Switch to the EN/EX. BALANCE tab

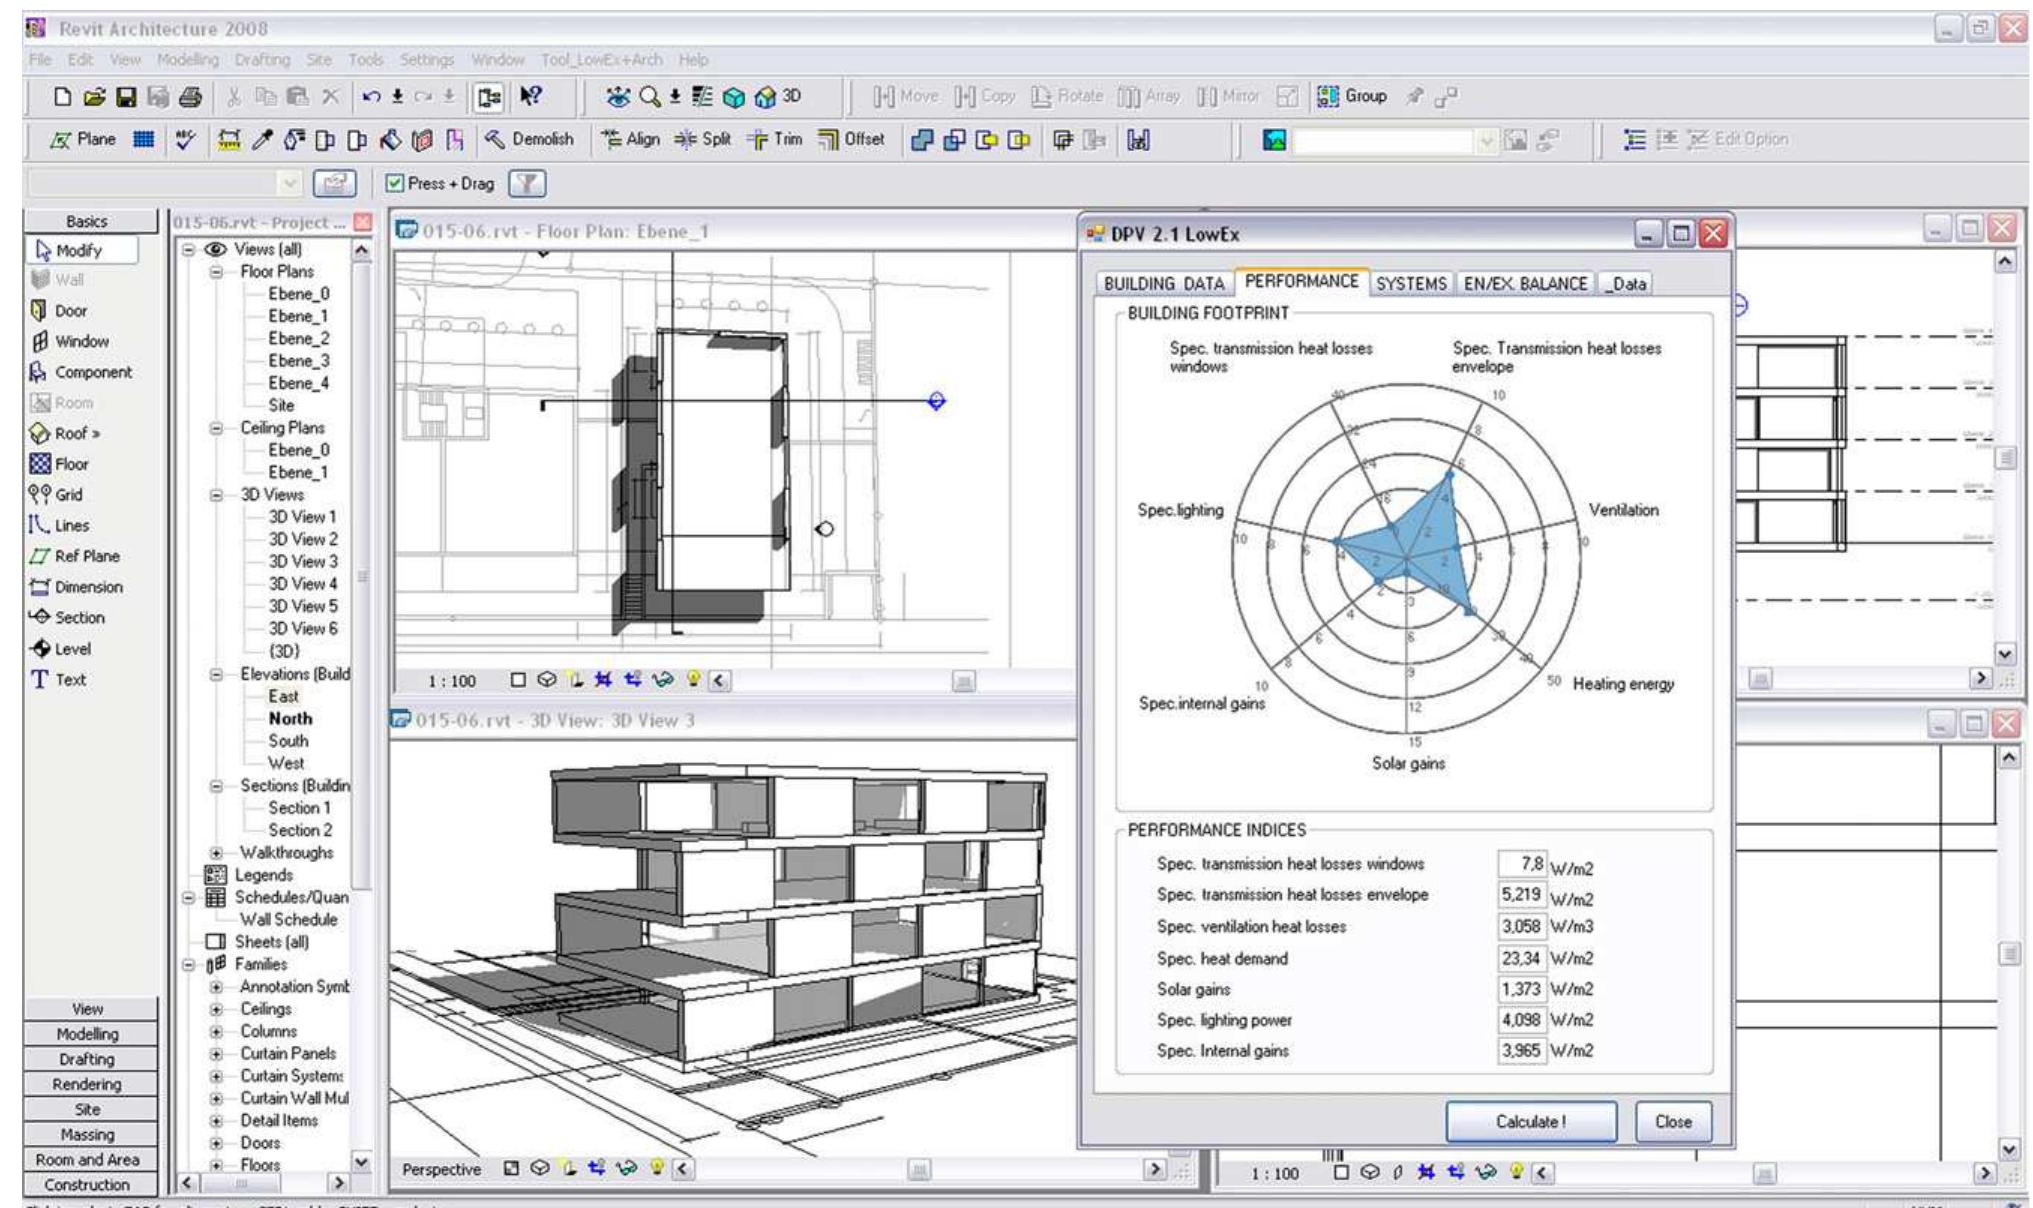(x=1525, y=283)
